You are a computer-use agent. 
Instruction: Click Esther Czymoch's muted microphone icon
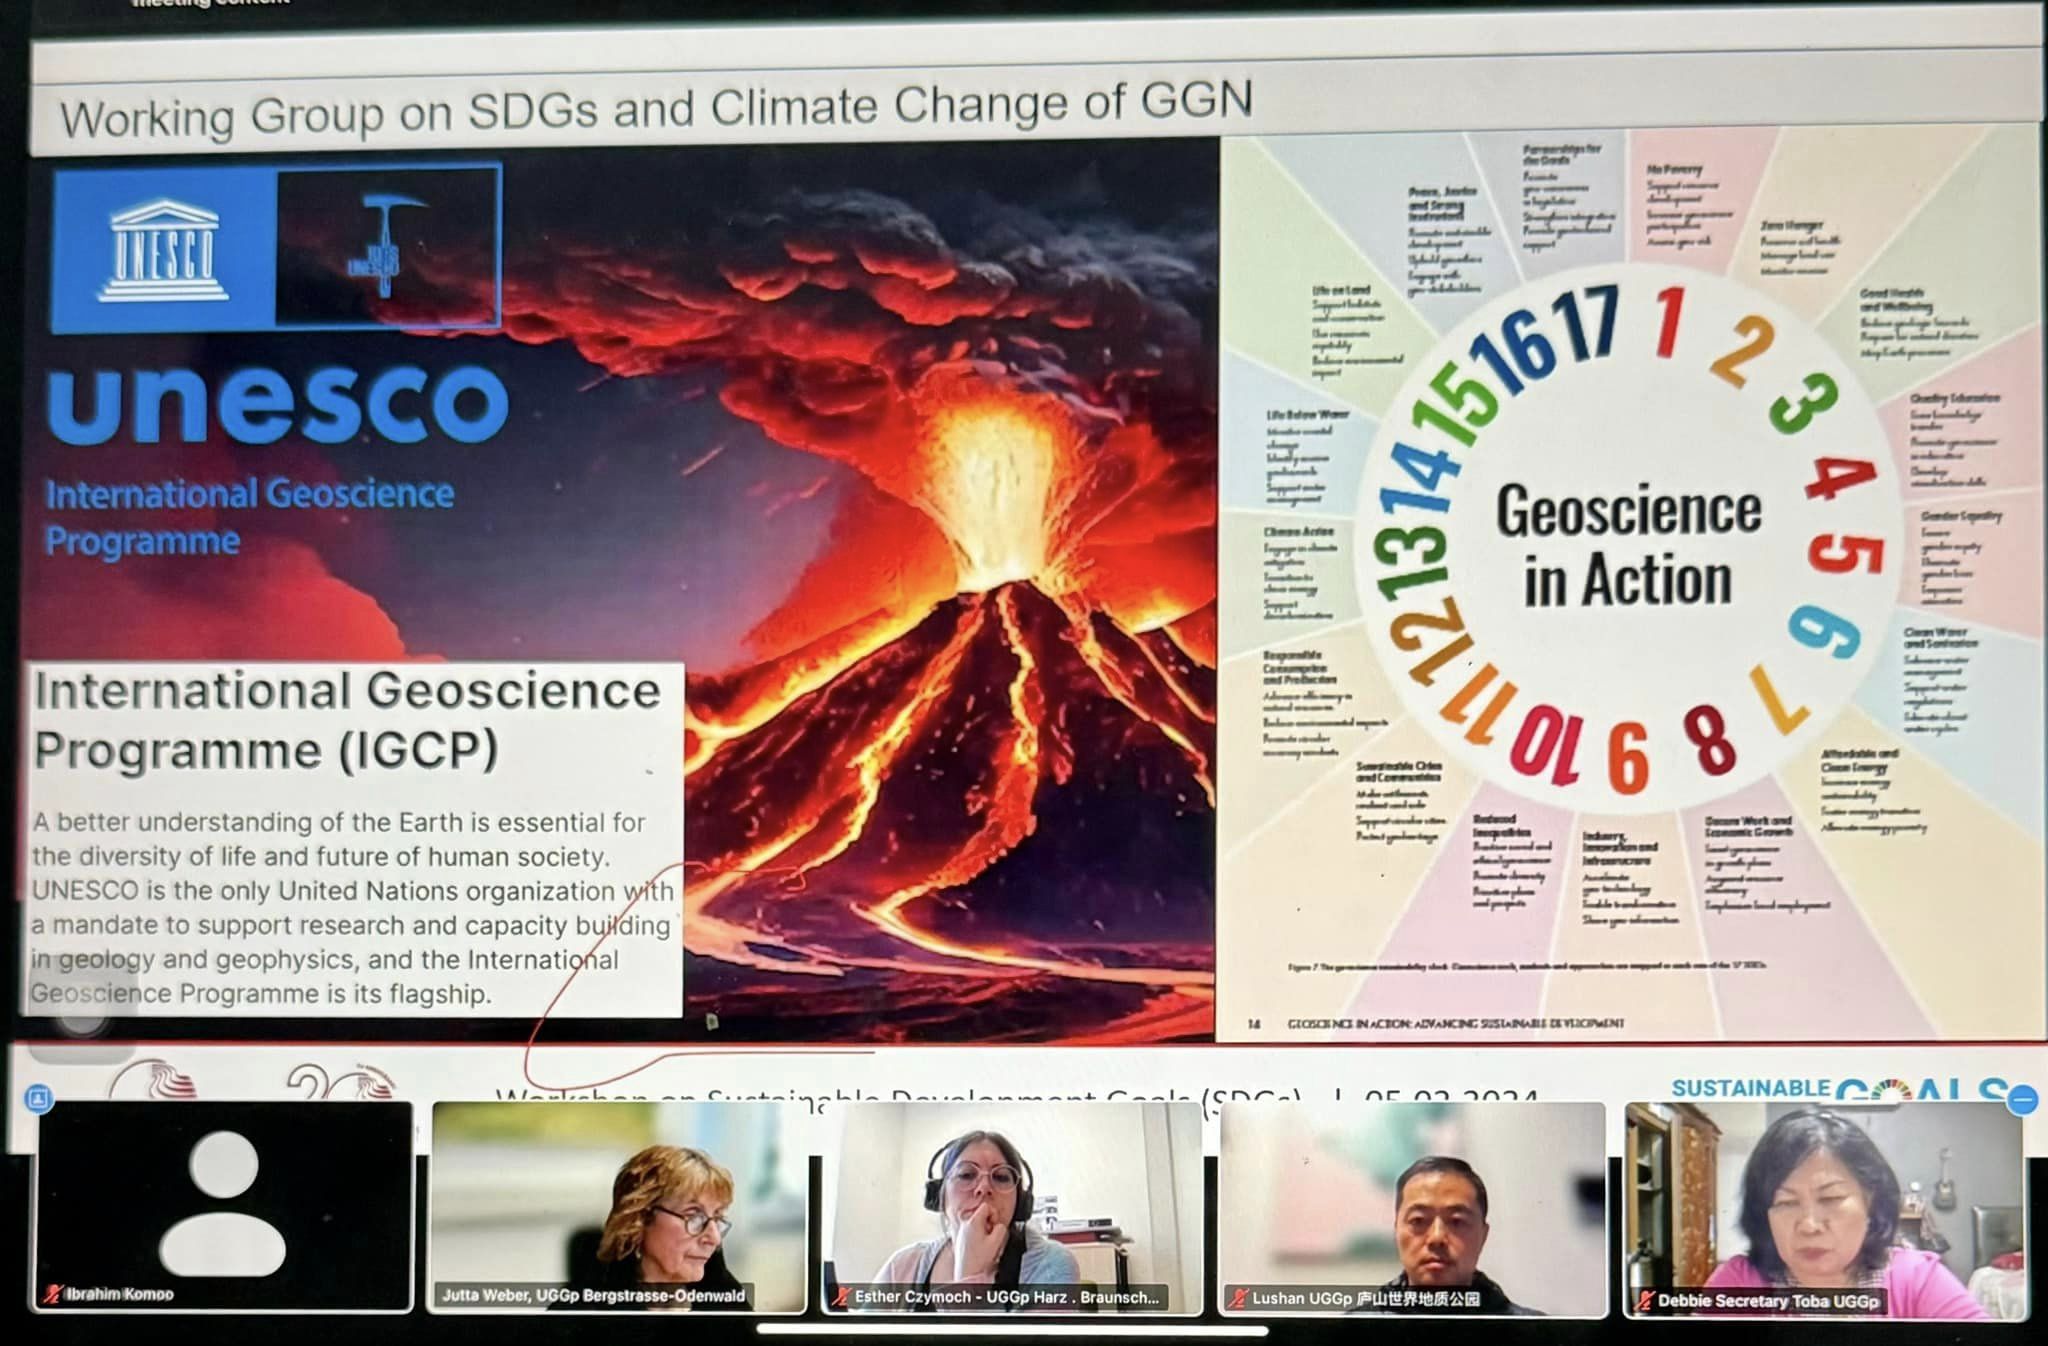pyautogui.click(x=841, y=1297)
